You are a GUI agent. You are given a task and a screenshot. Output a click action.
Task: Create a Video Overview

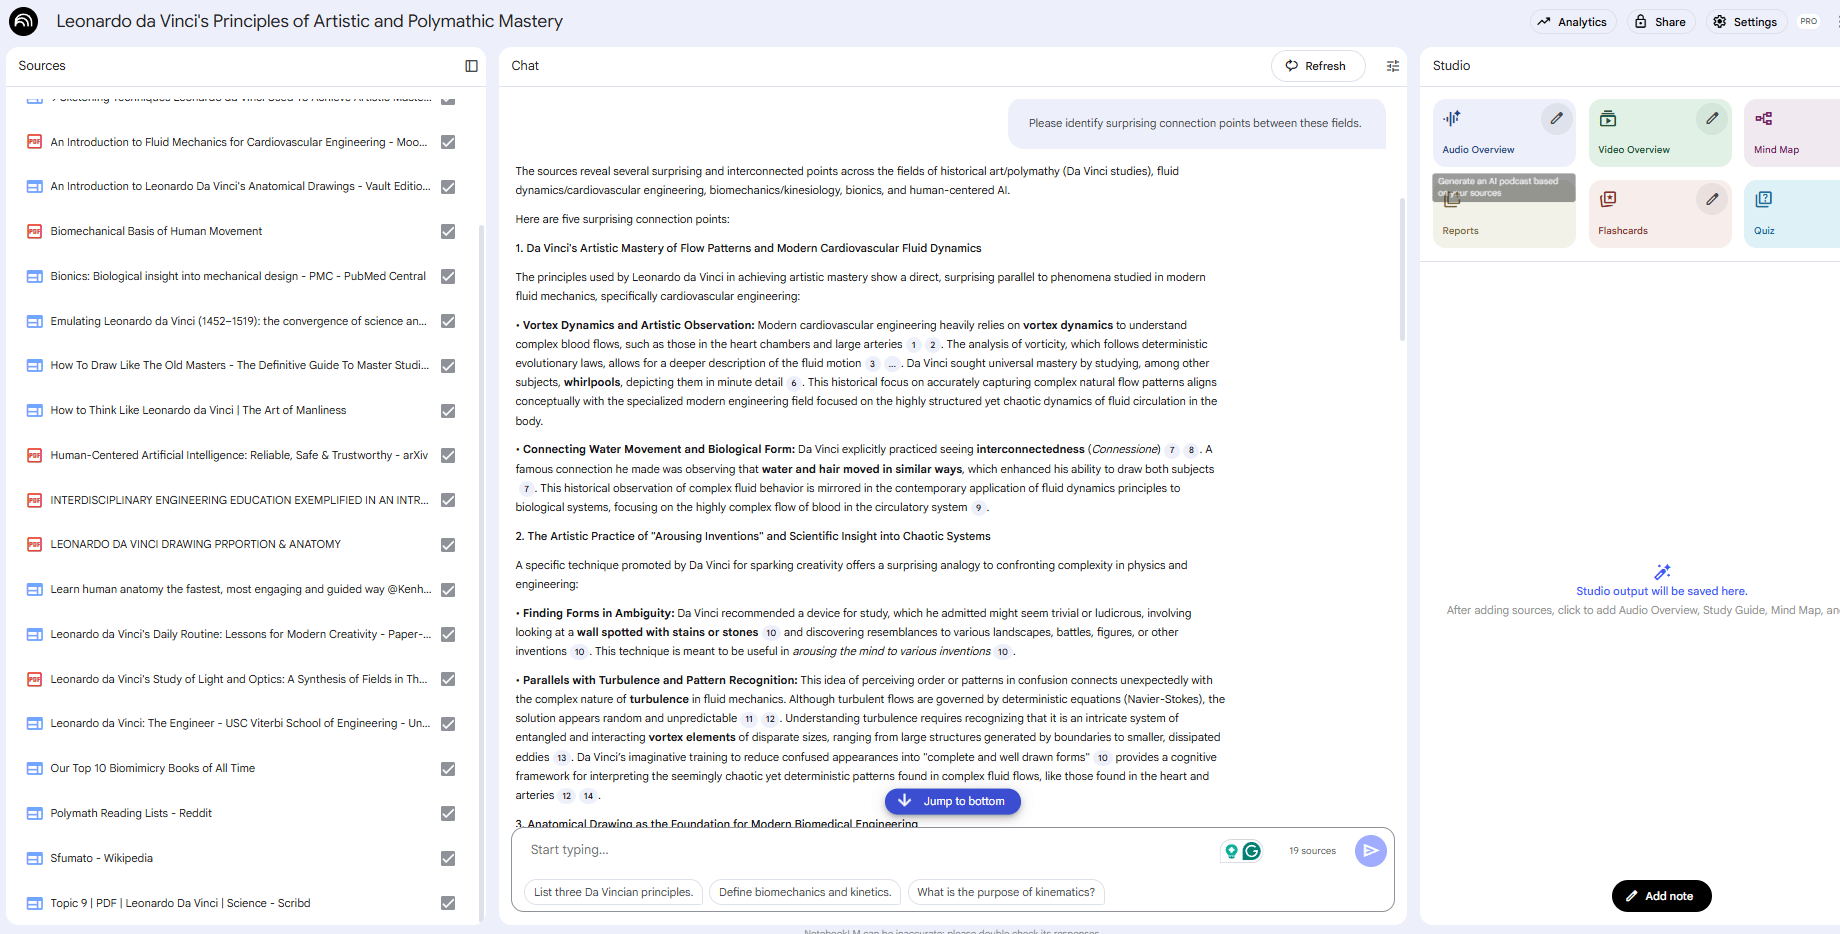coord(1659,132)
